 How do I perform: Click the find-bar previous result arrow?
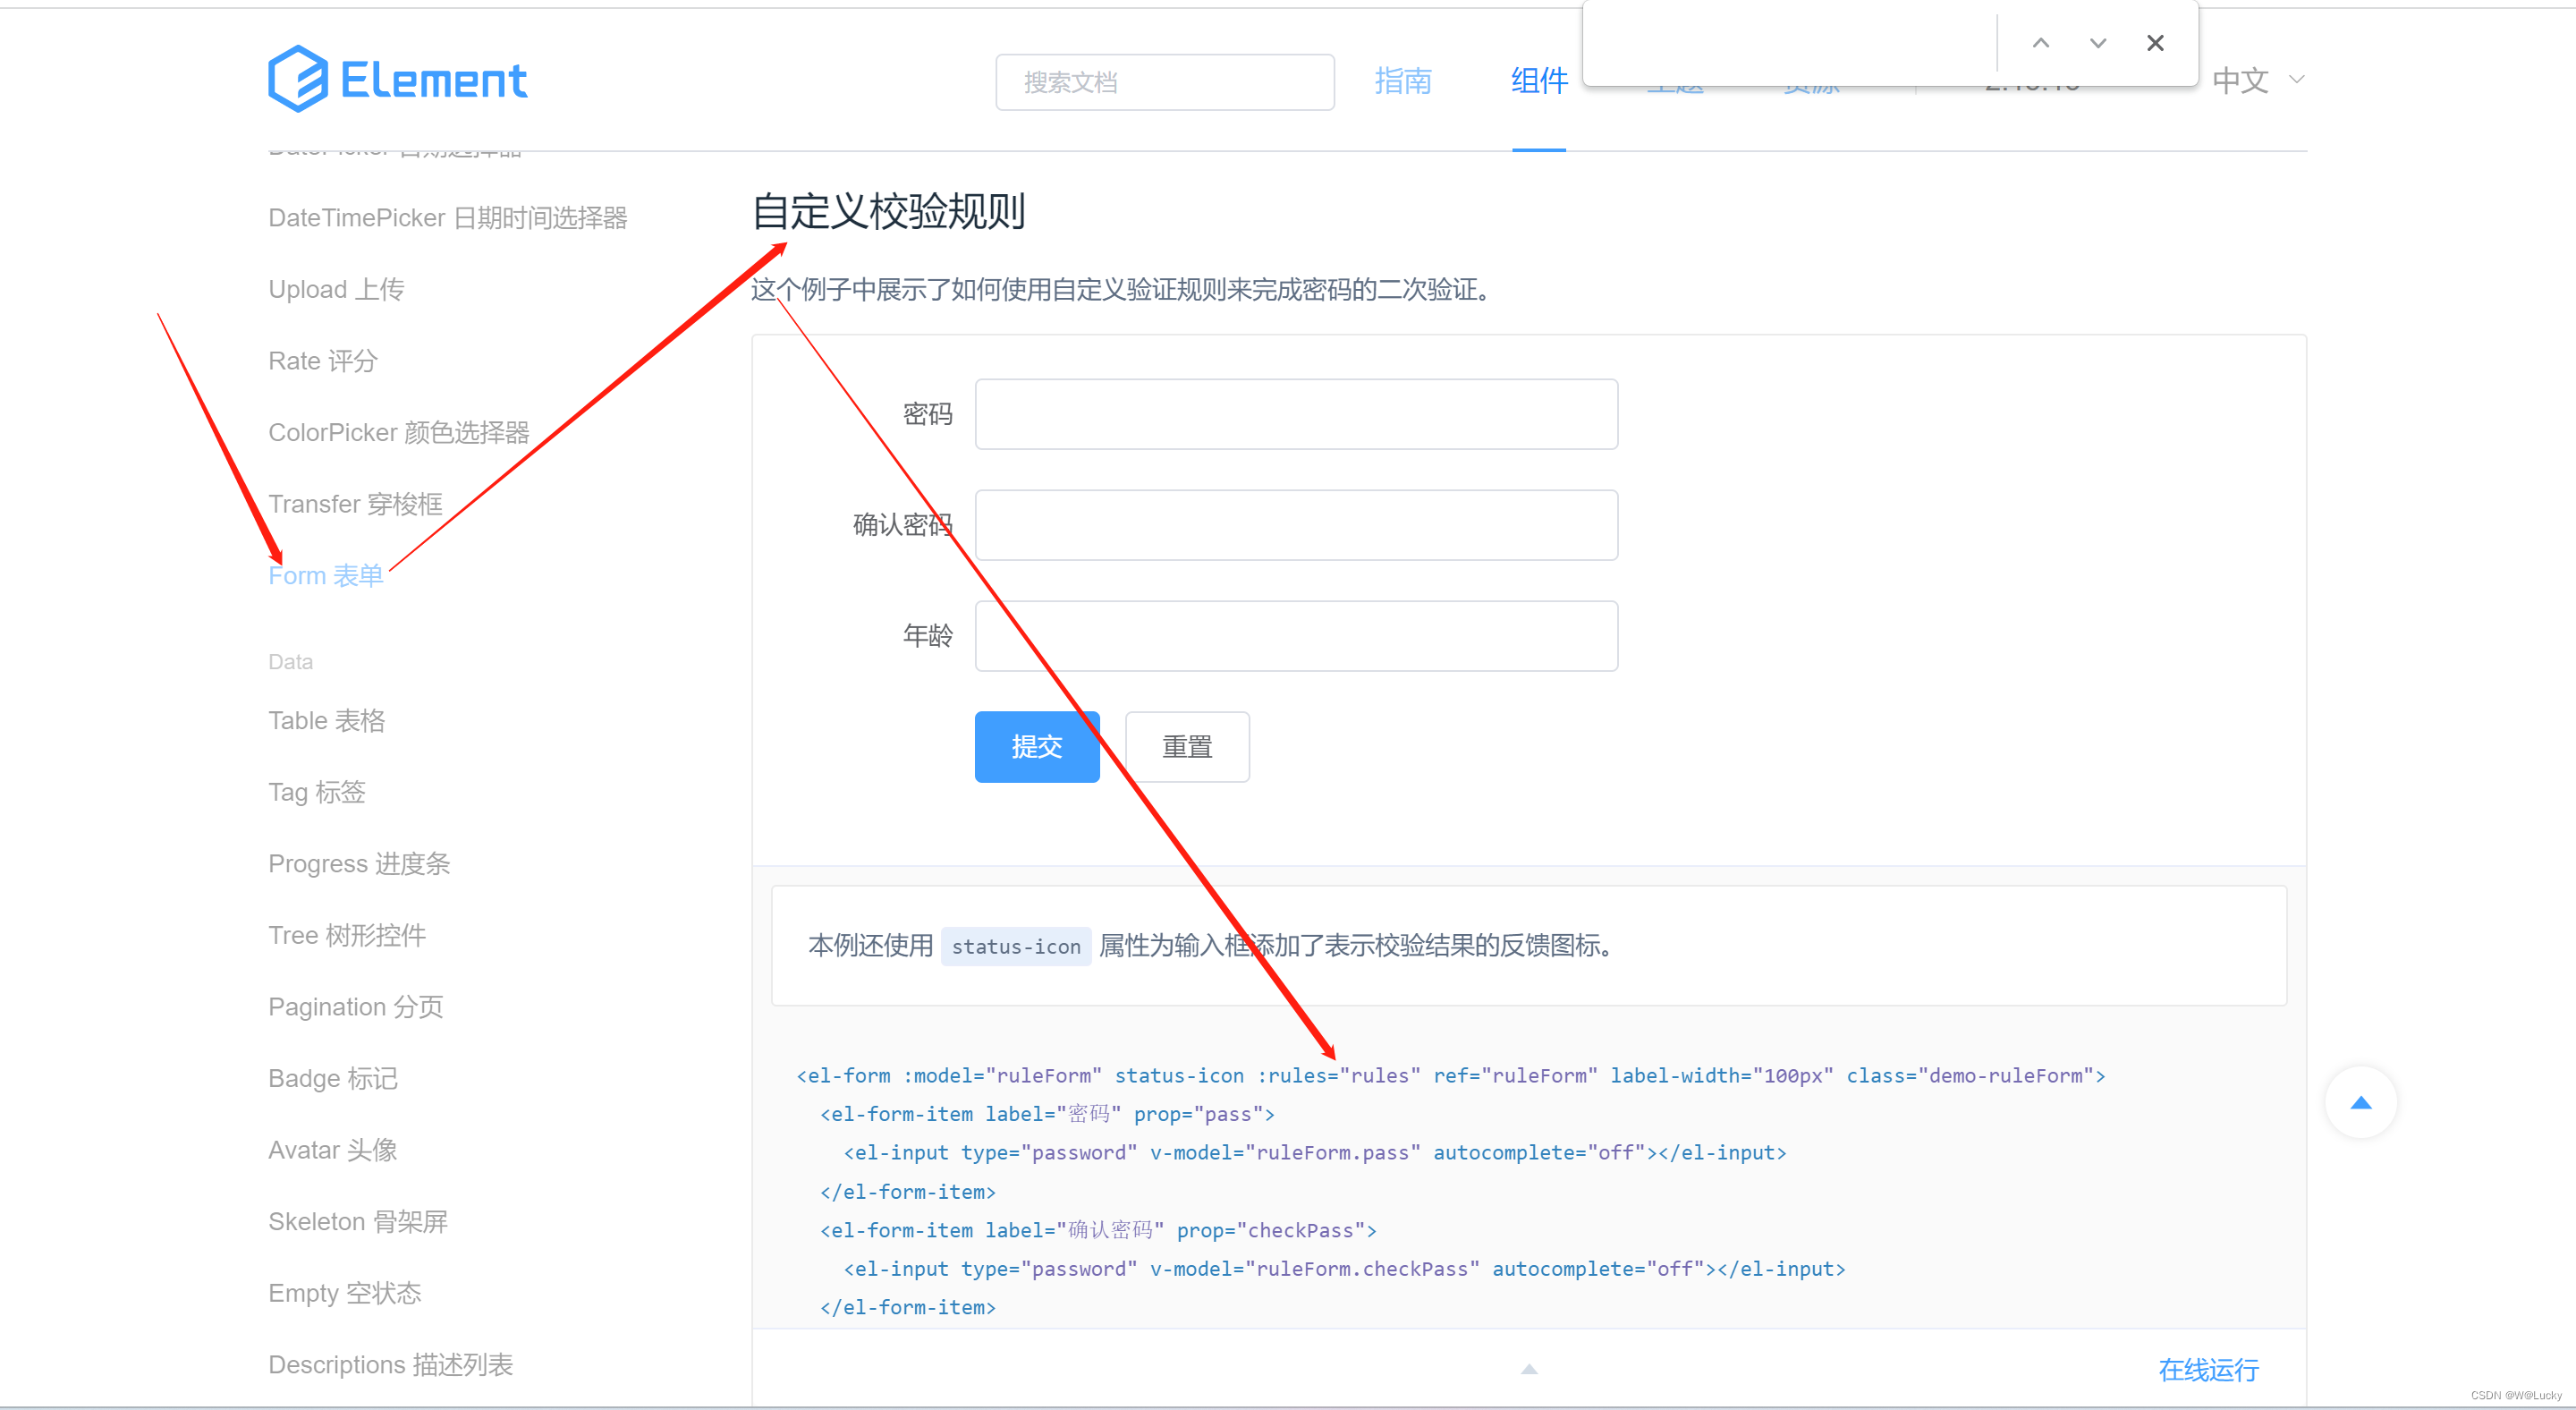(2040, 43)
